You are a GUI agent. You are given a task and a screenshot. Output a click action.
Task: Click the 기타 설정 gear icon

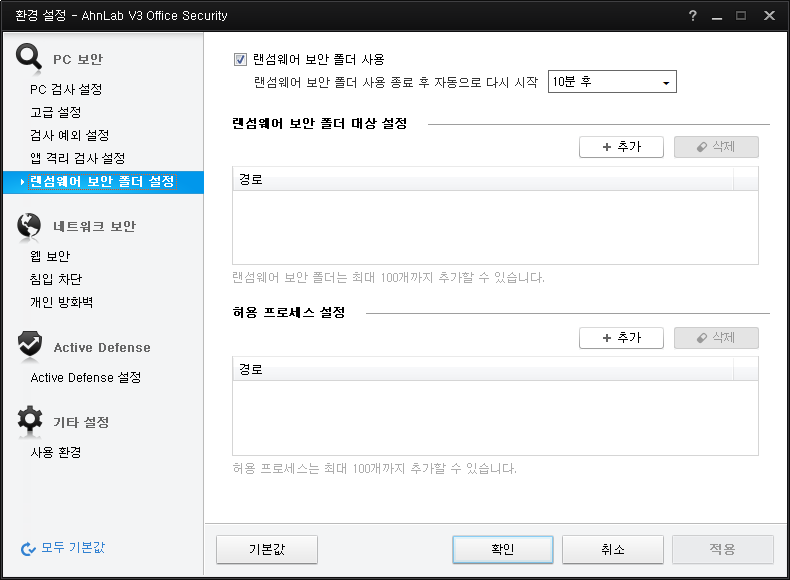30,419
